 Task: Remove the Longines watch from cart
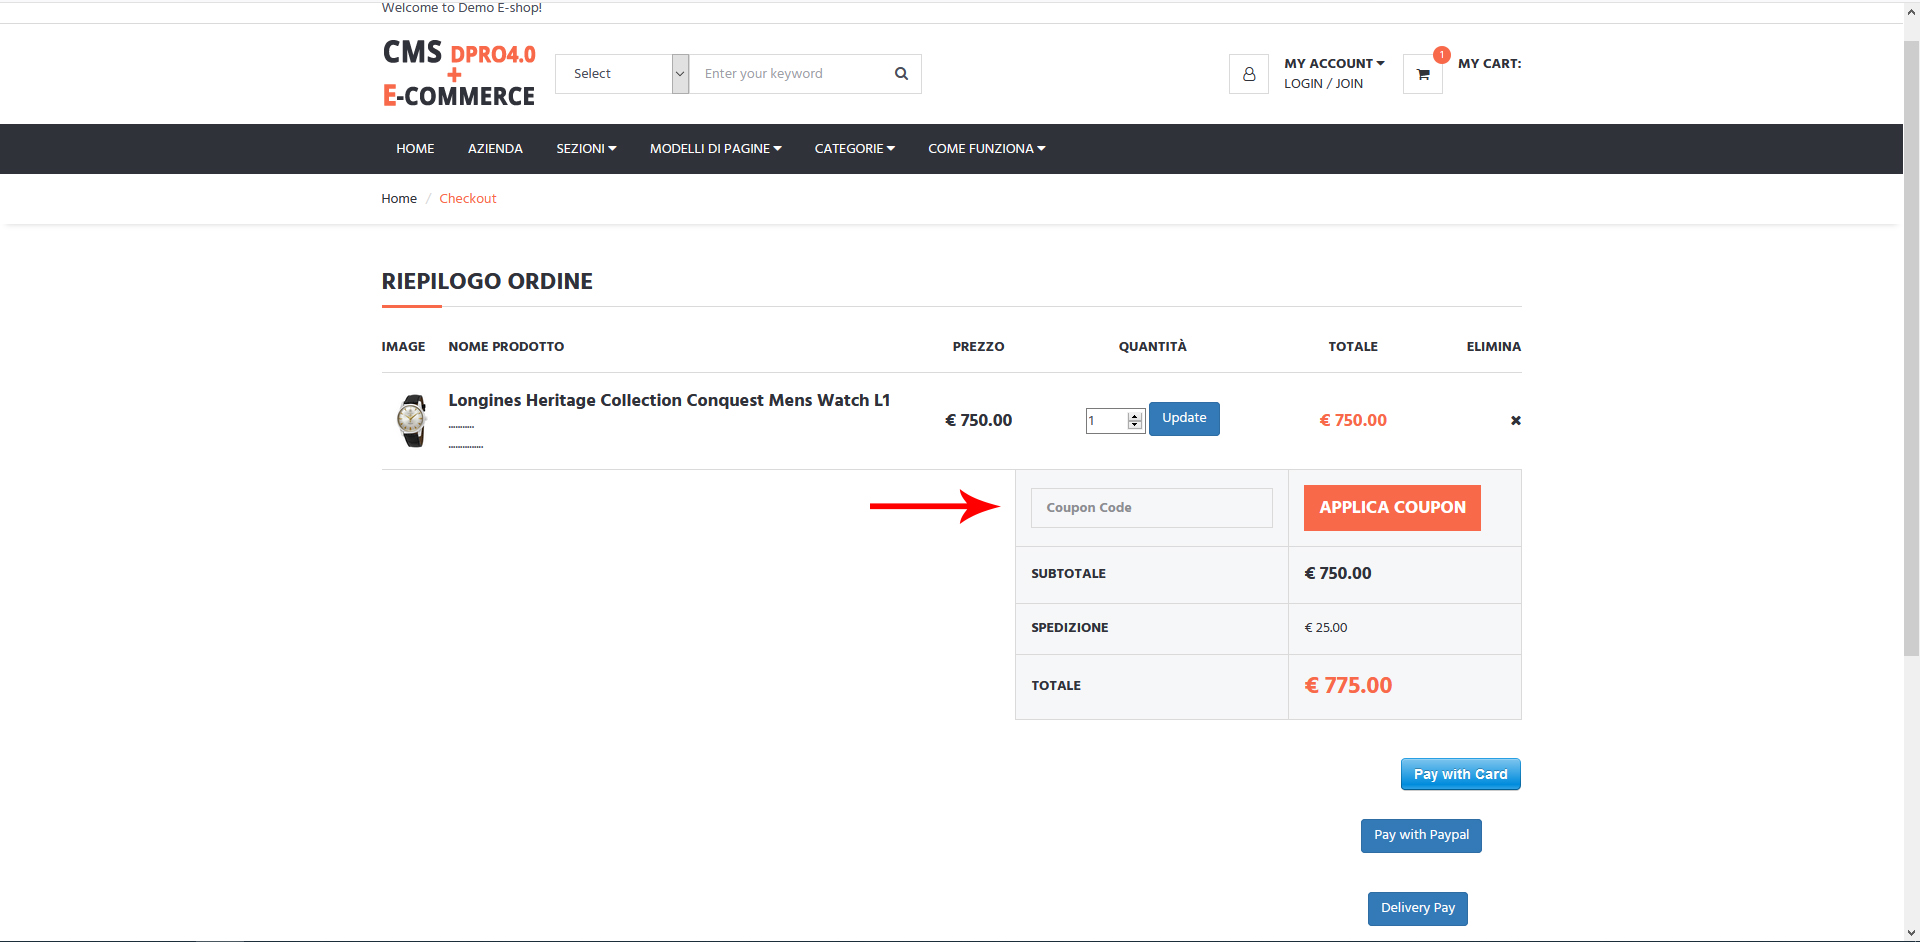(x=1515, y=421)
